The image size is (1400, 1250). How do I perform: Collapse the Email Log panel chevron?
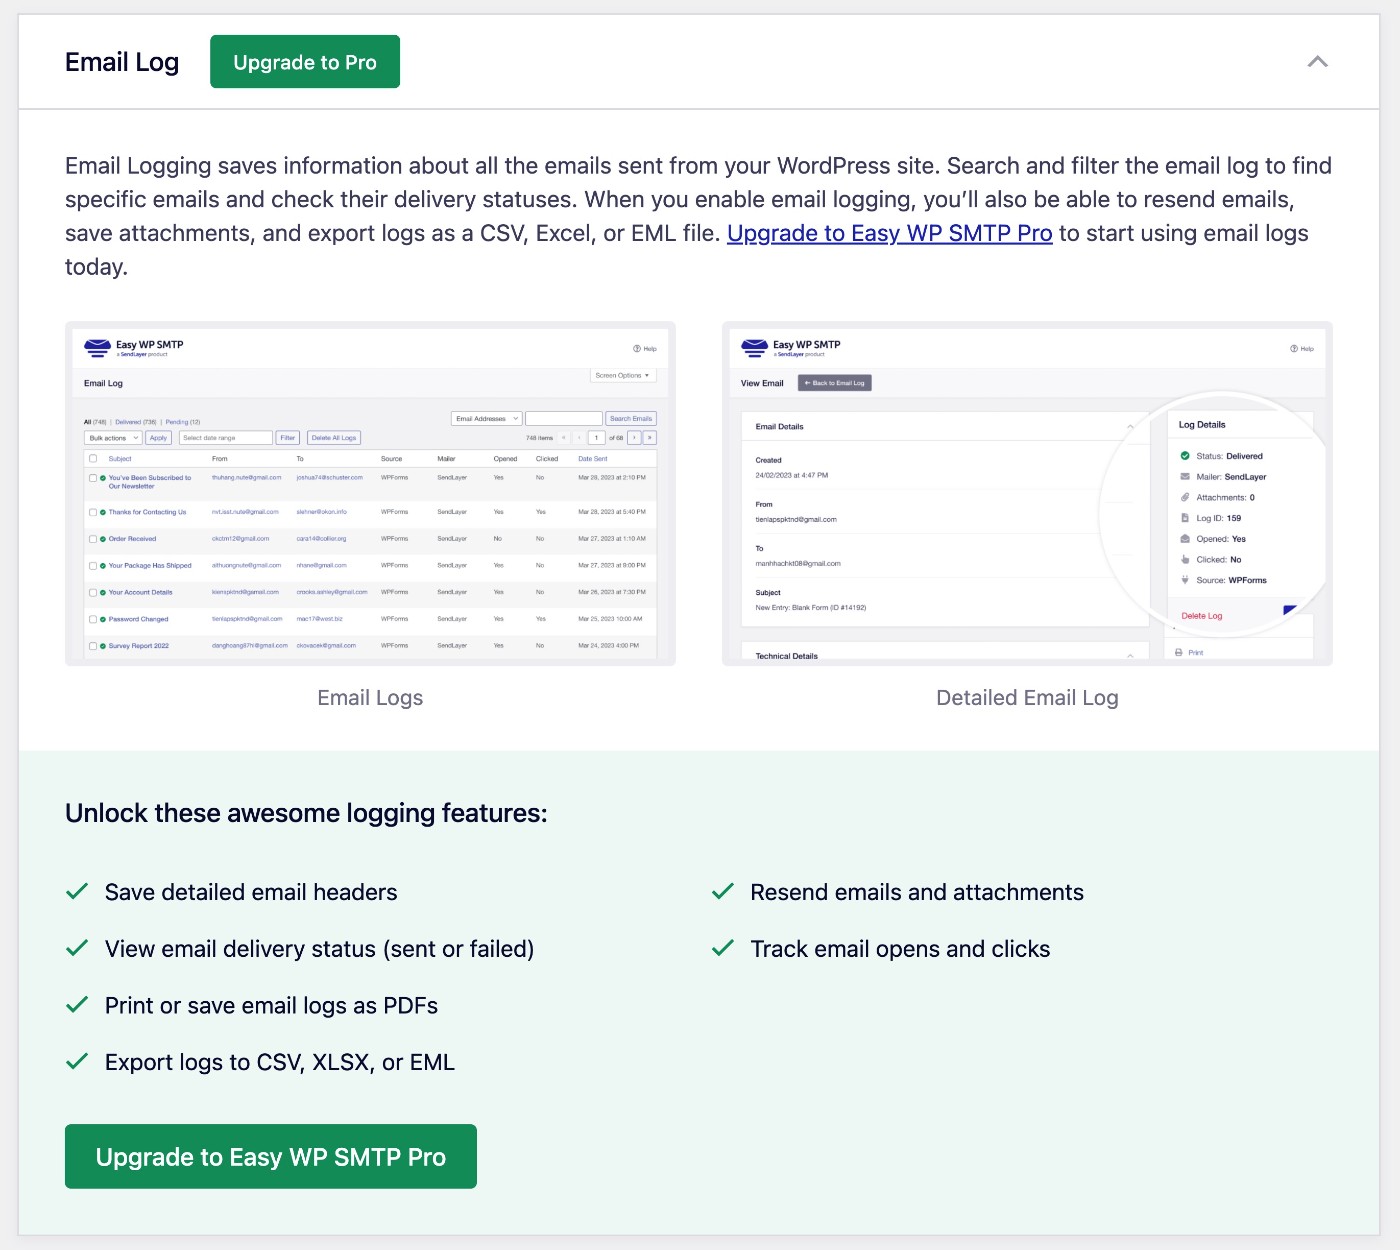click(1318, 62)
